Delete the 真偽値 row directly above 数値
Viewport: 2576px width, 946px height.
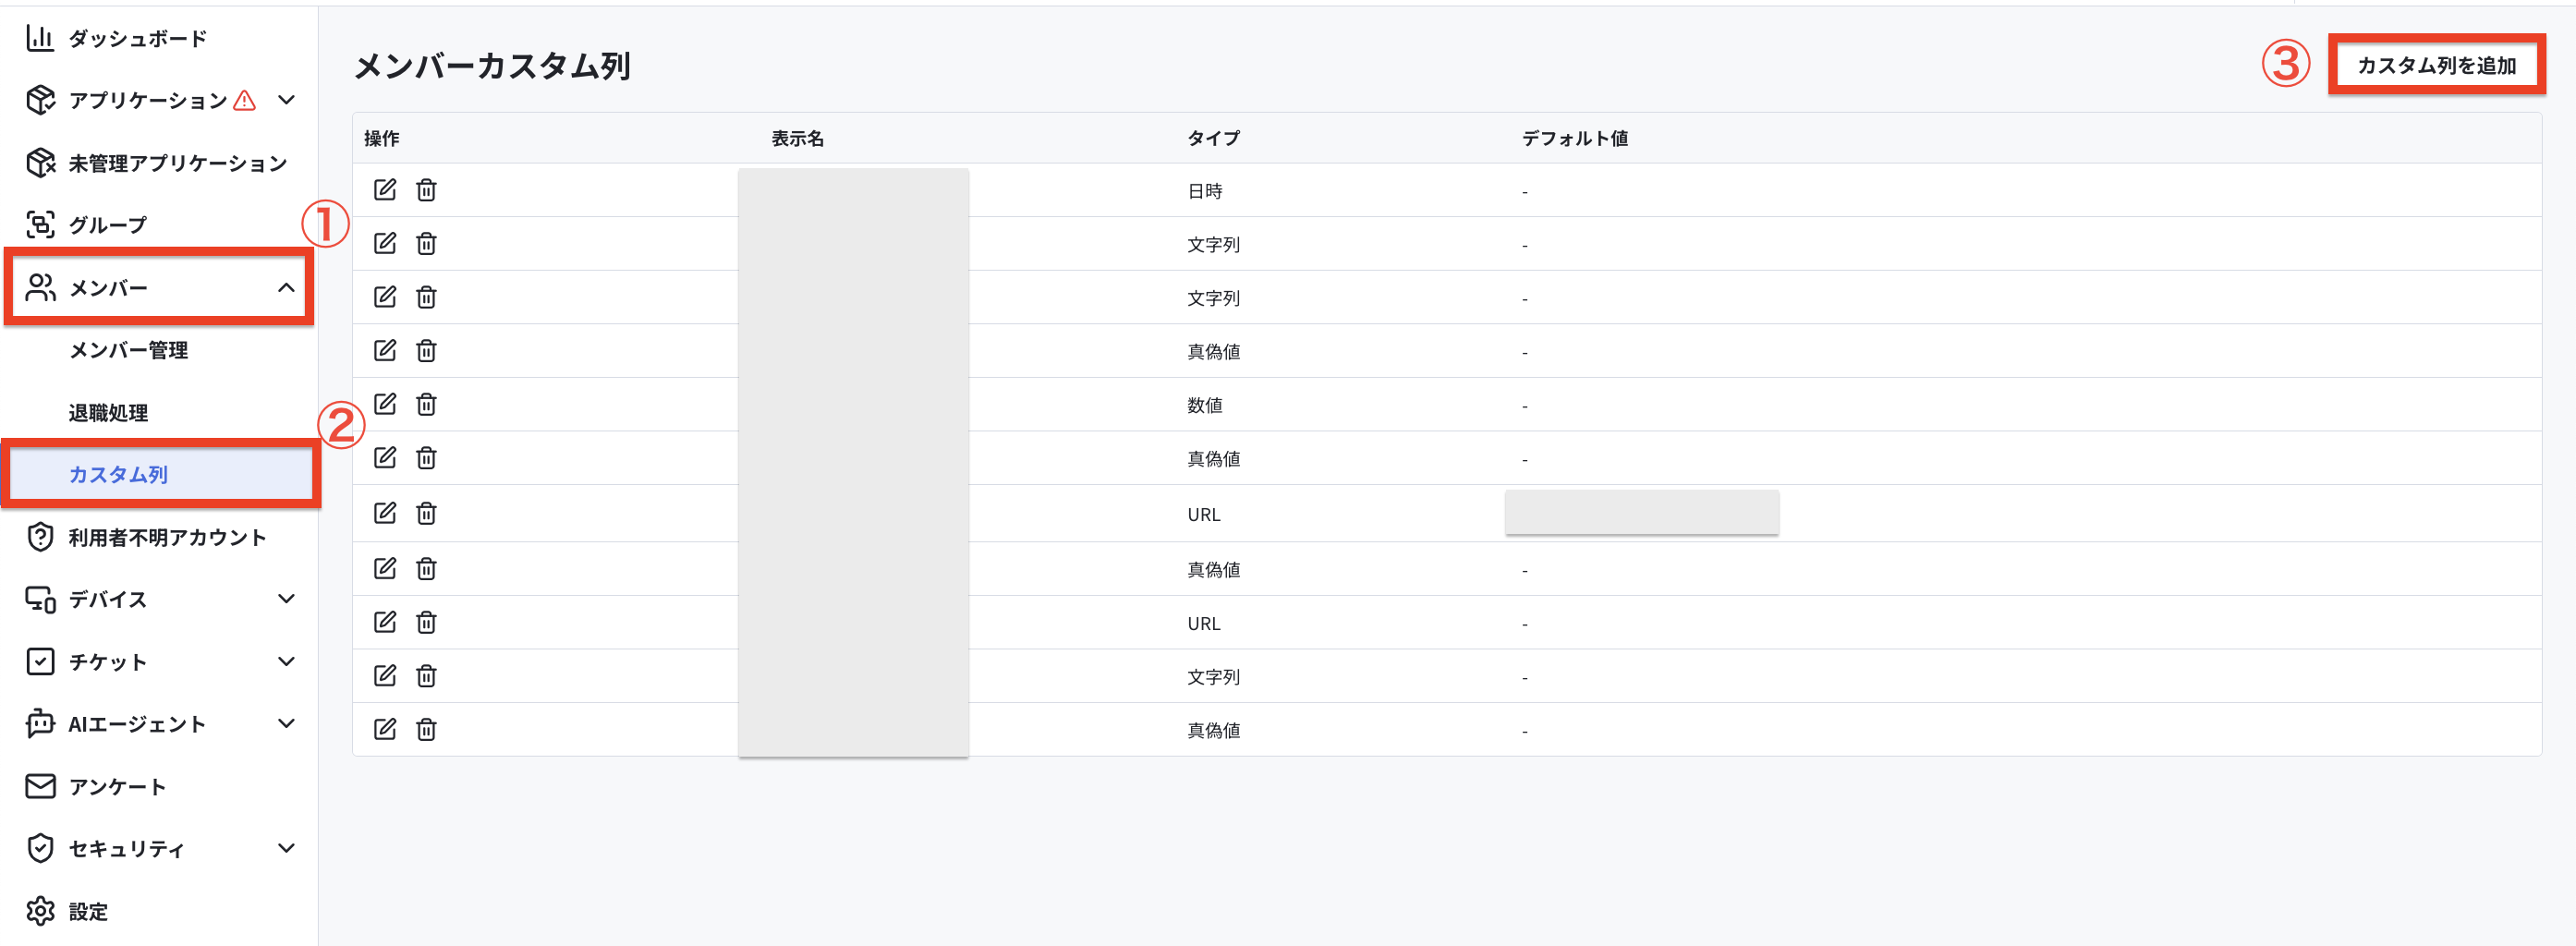pos(426,350)
